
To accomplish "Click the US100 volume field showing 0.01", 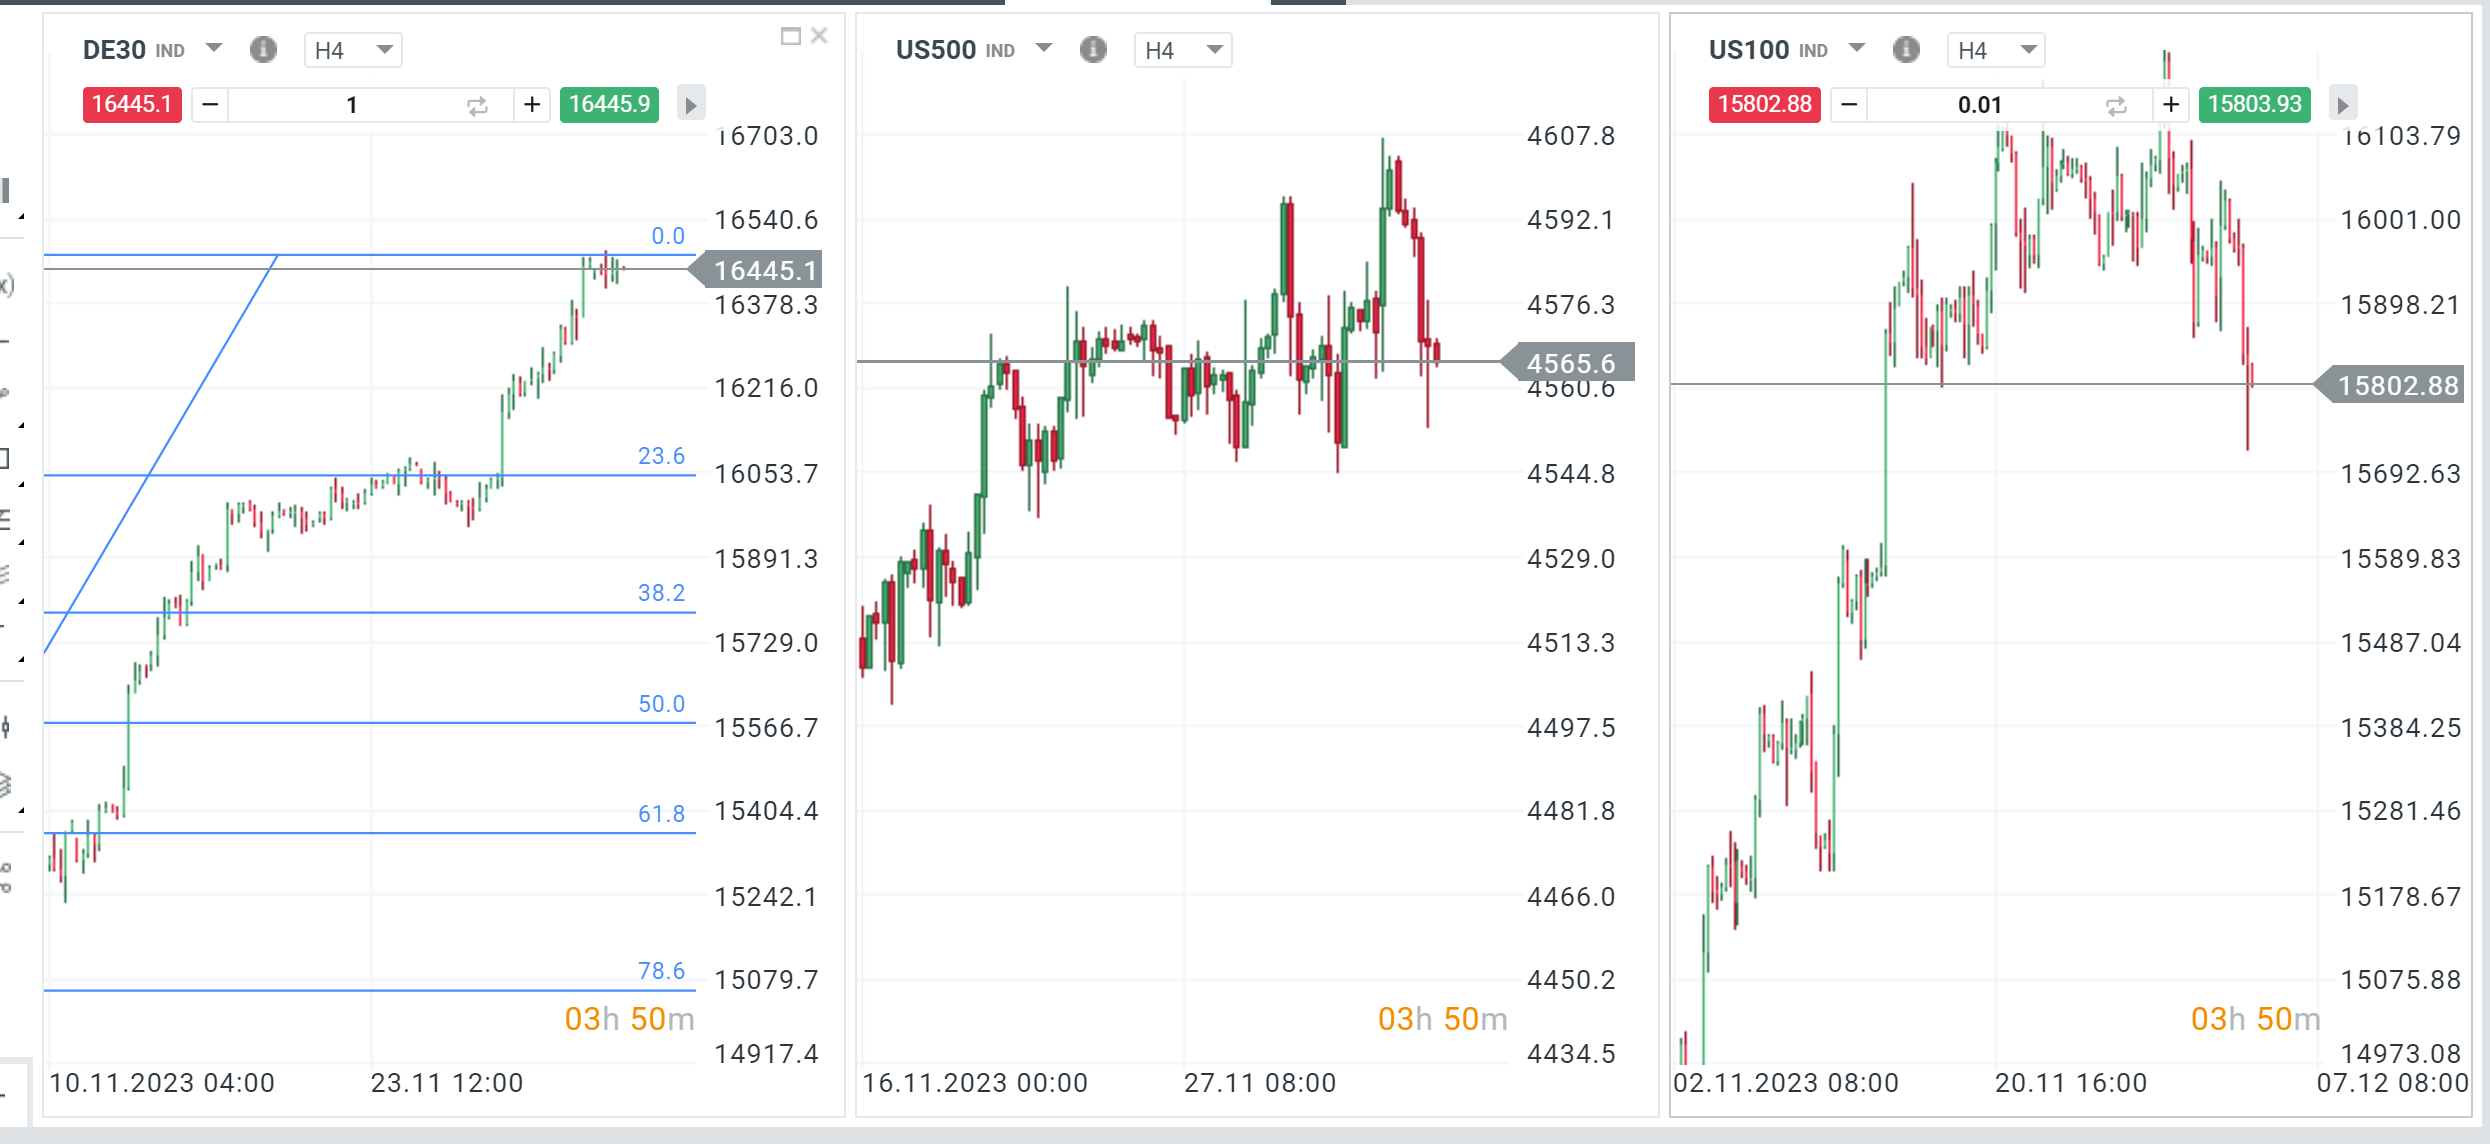I will (1979, 105).
